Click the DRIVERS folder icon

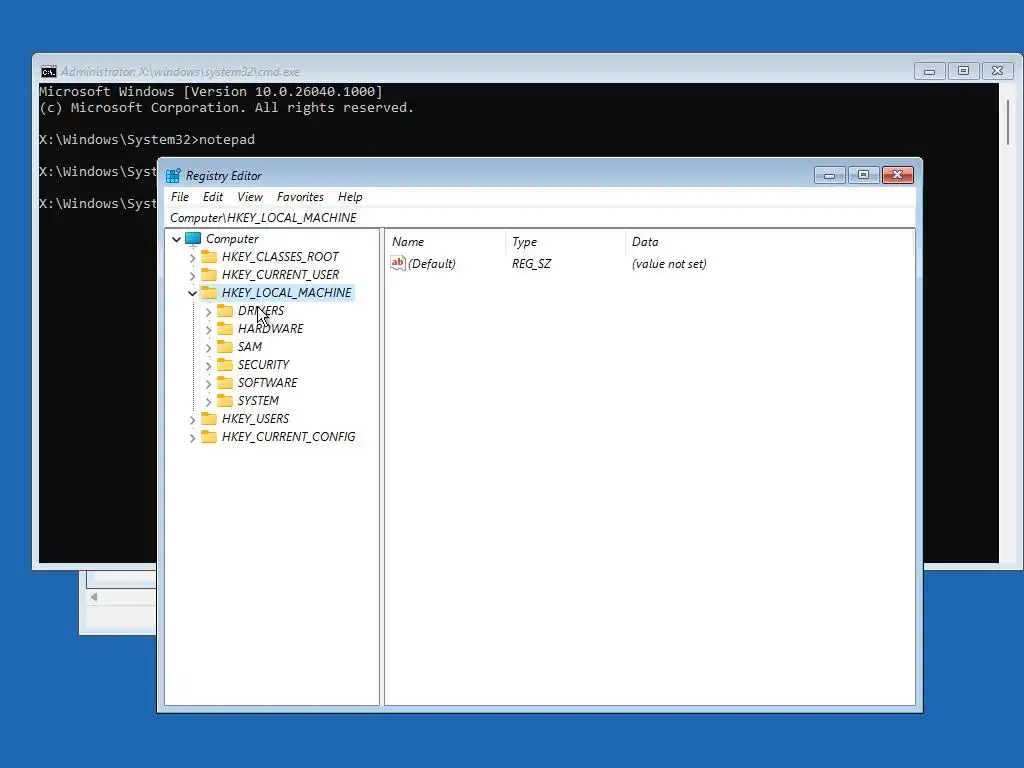point(225,310)
